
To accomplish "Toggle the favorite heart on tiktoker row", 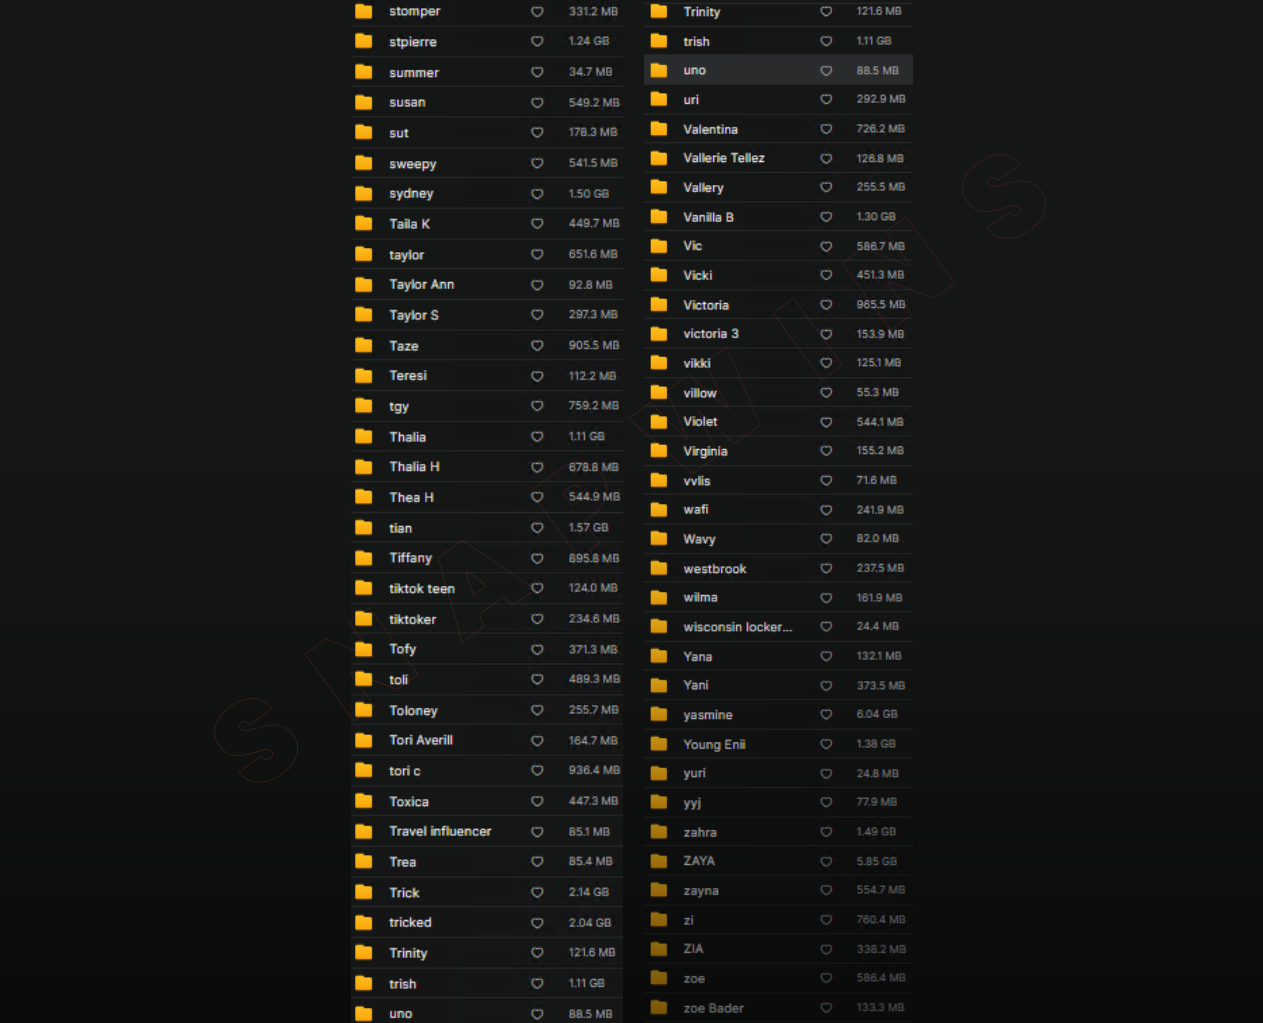I will 537,619.
